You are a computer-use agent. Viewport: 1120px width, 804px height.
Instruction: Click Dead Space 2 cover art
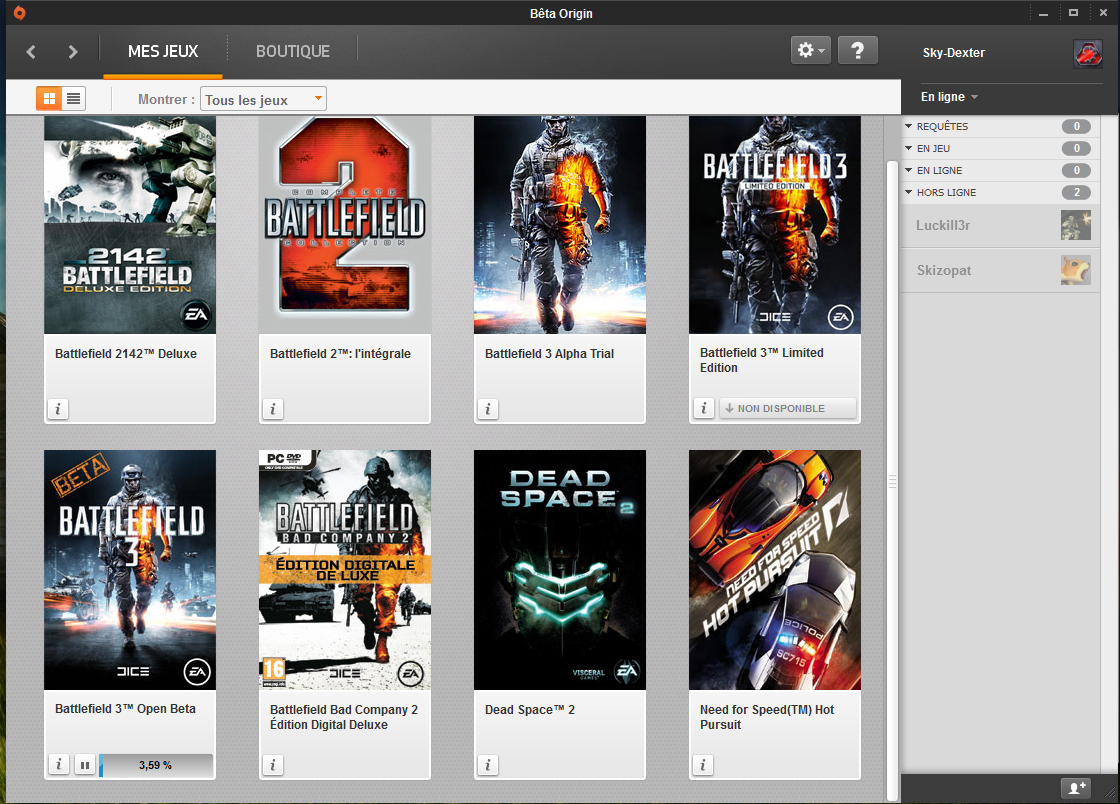[x=560, y=570]
